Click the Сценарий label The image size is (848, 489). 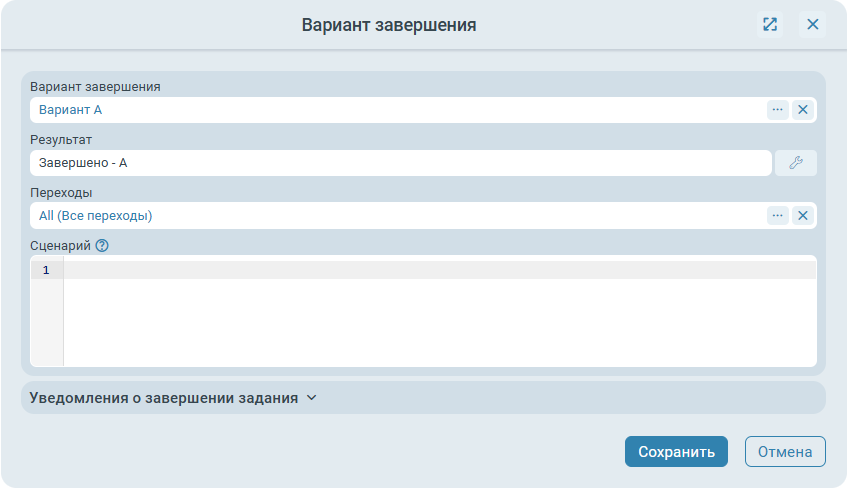coord(60,245)
